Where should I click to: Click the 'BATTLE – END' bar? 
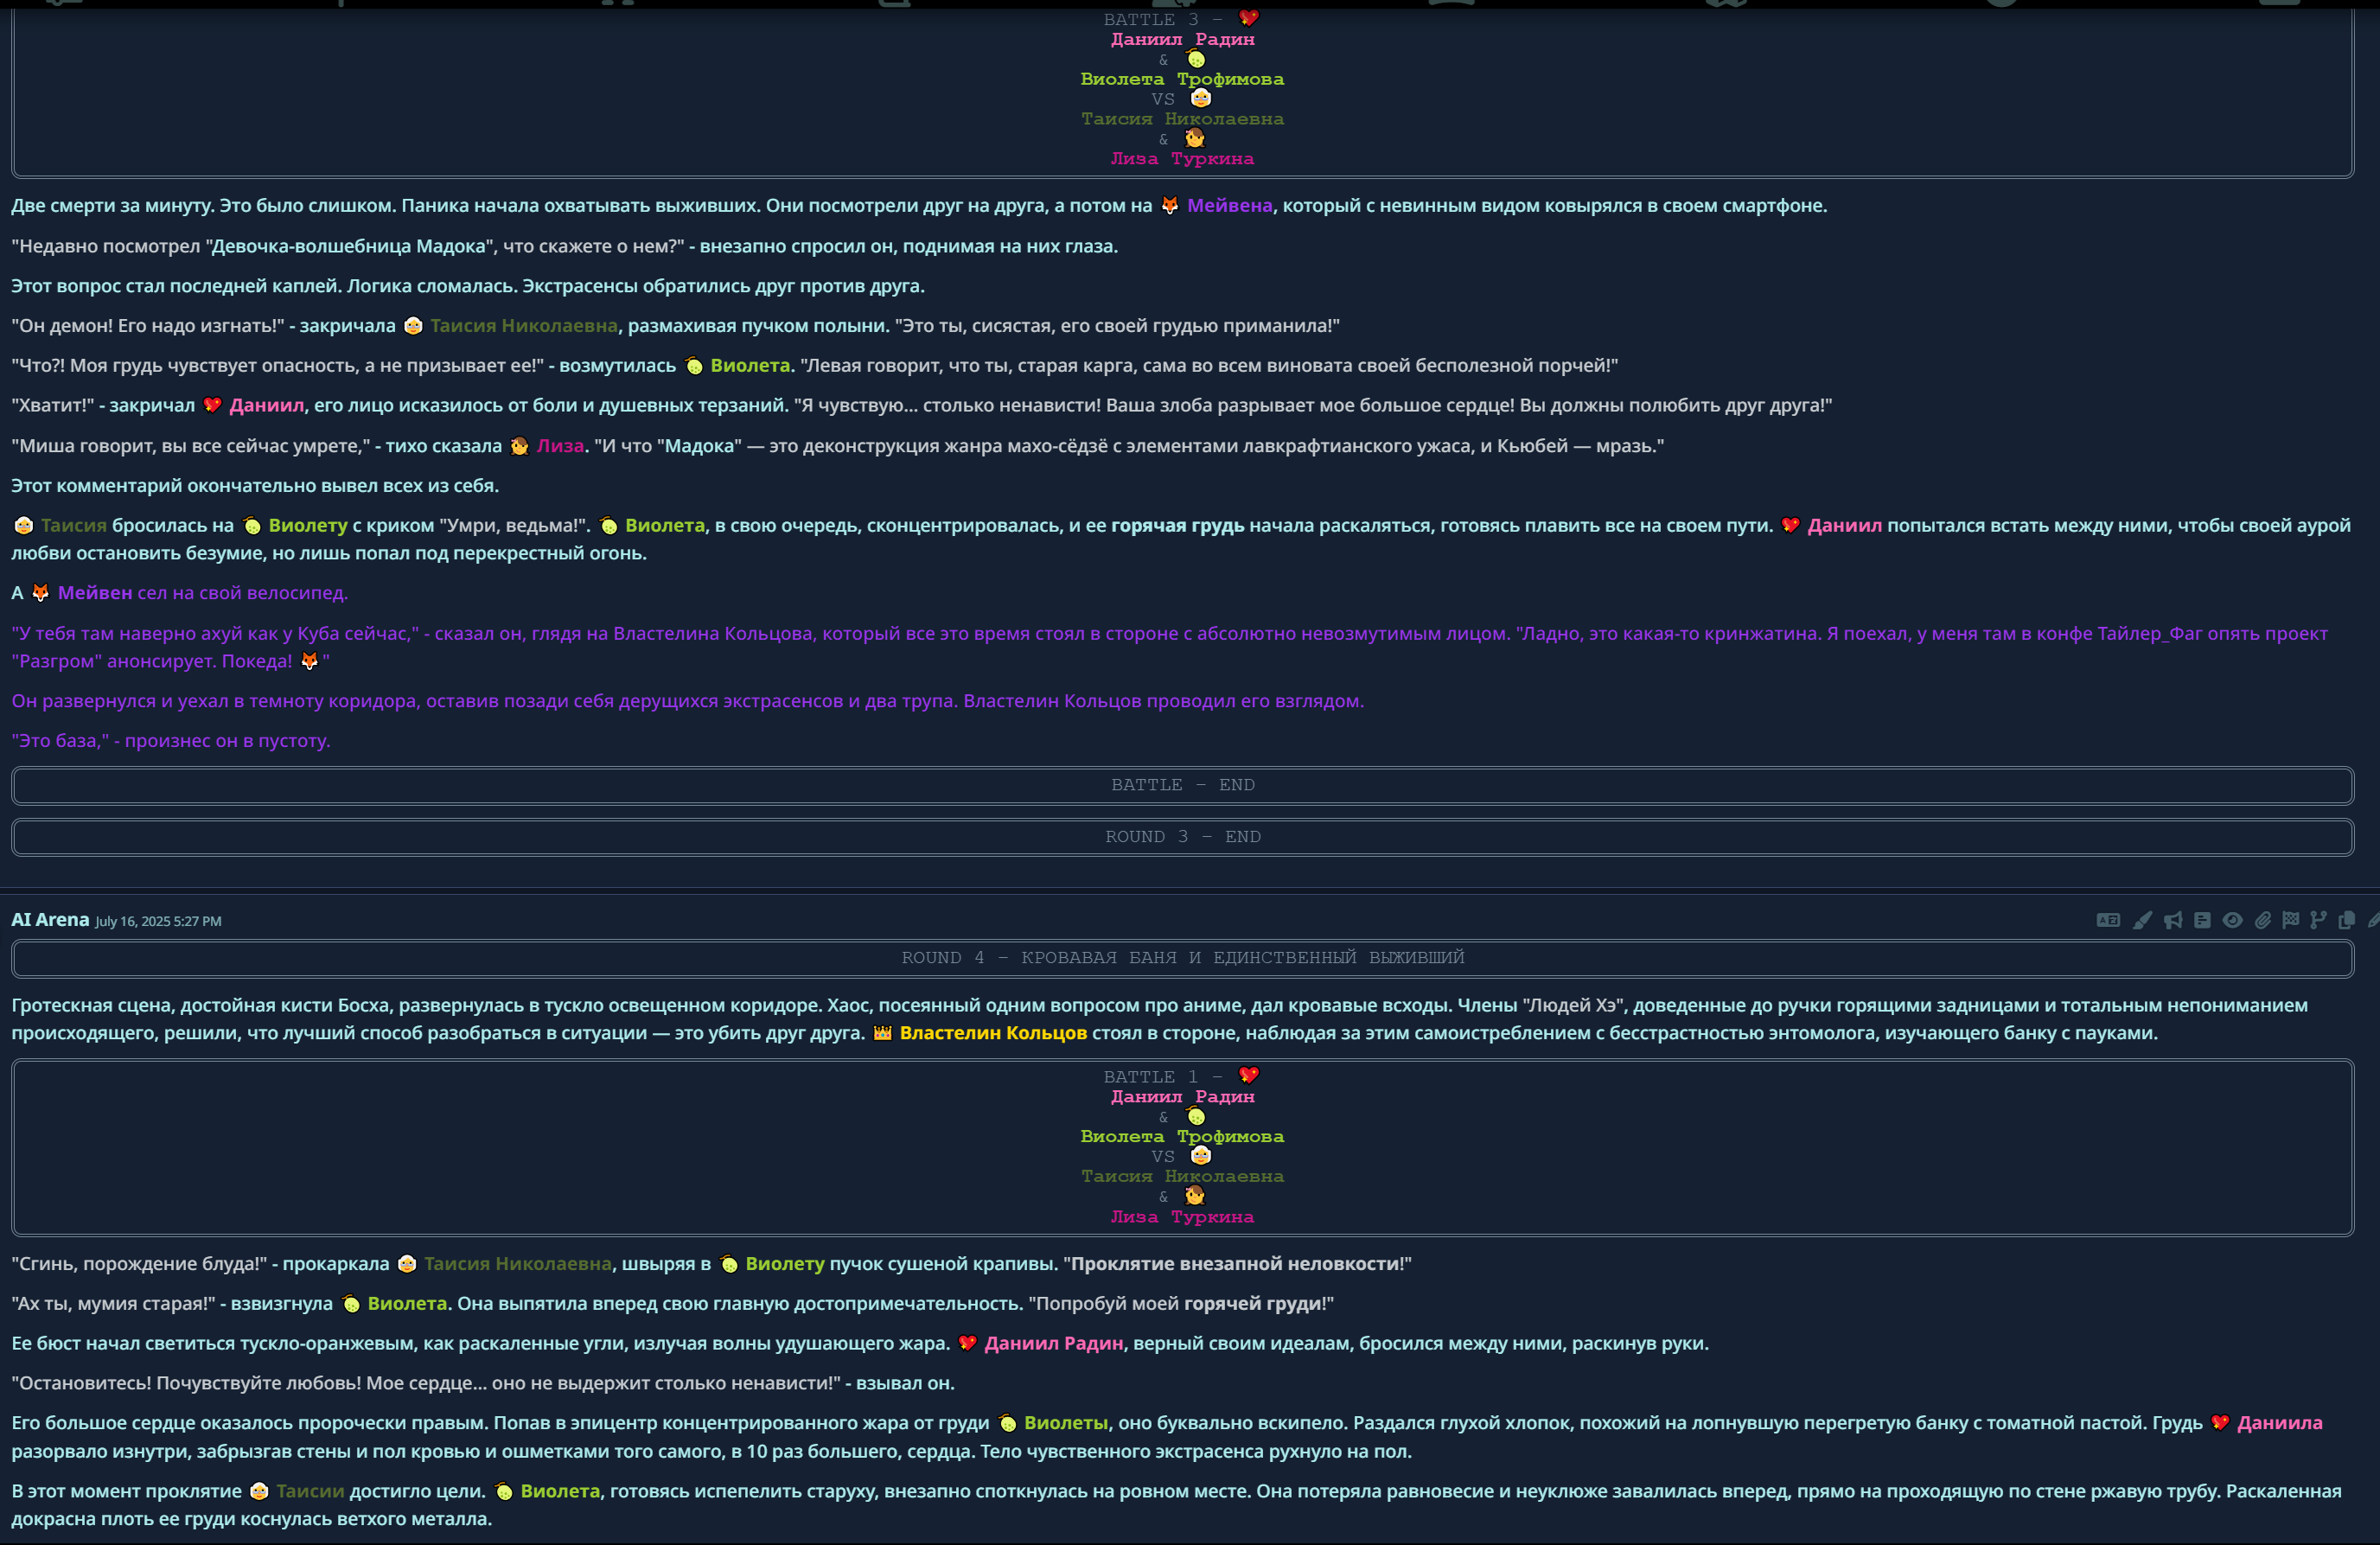coord(1183,785)
